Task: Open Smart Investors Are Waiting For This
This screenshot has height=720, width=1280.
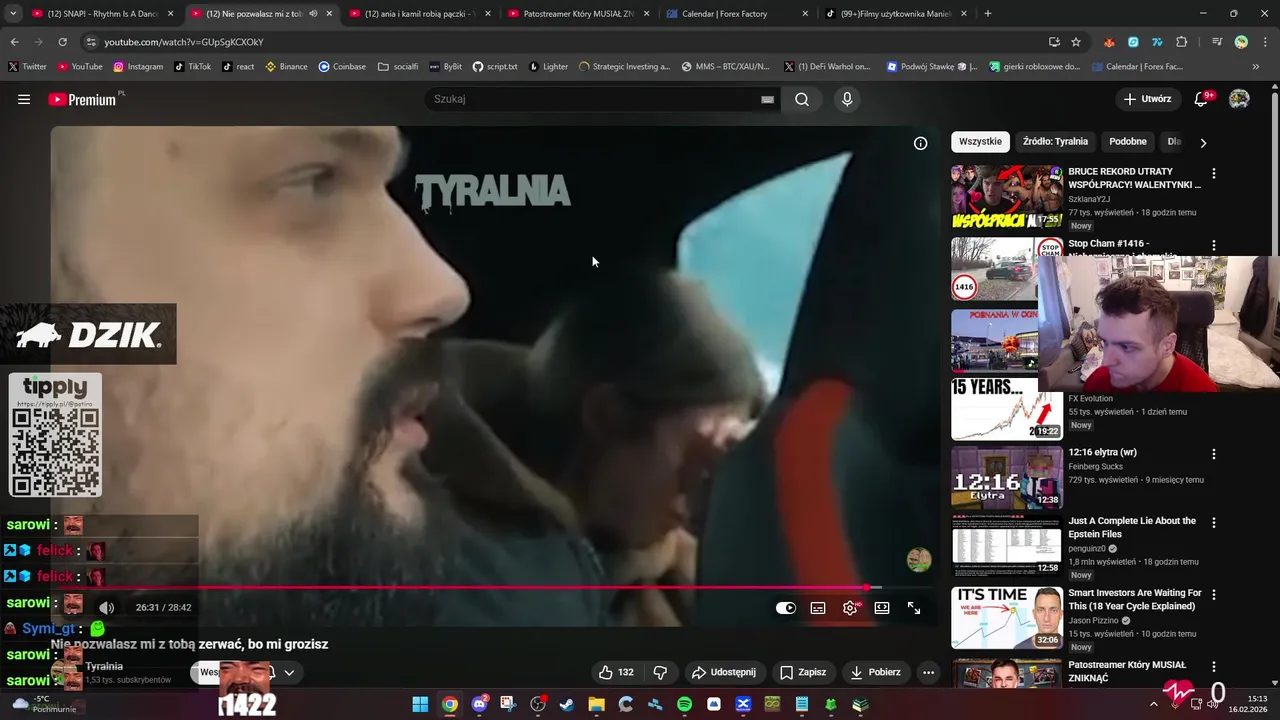Action: (x=1135, y=599)
